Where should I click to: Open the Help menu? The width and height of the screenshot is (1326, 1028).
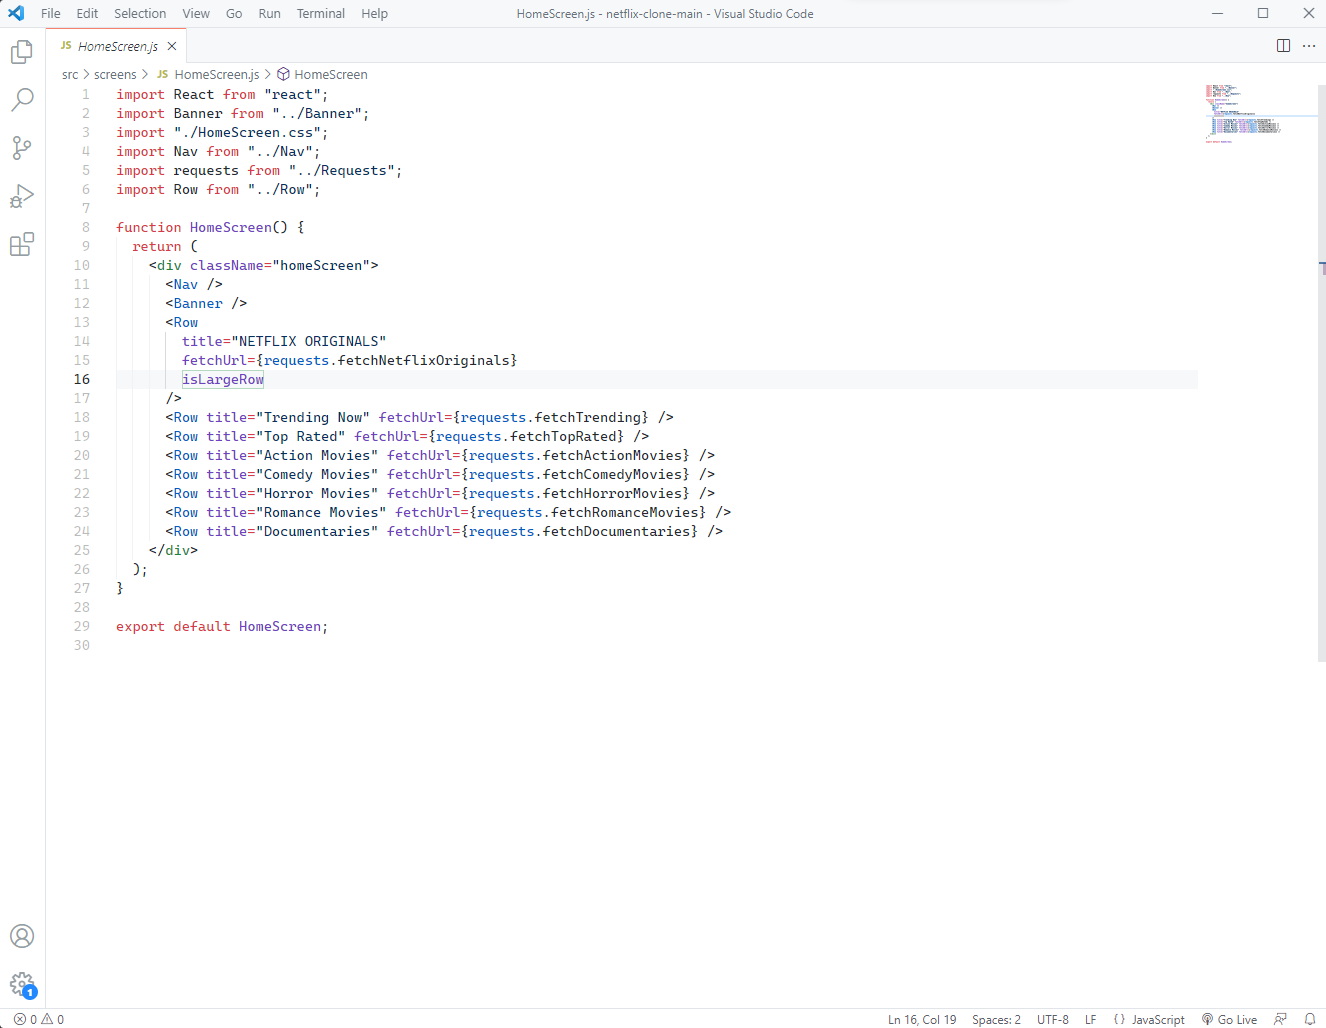click(375, 13)
